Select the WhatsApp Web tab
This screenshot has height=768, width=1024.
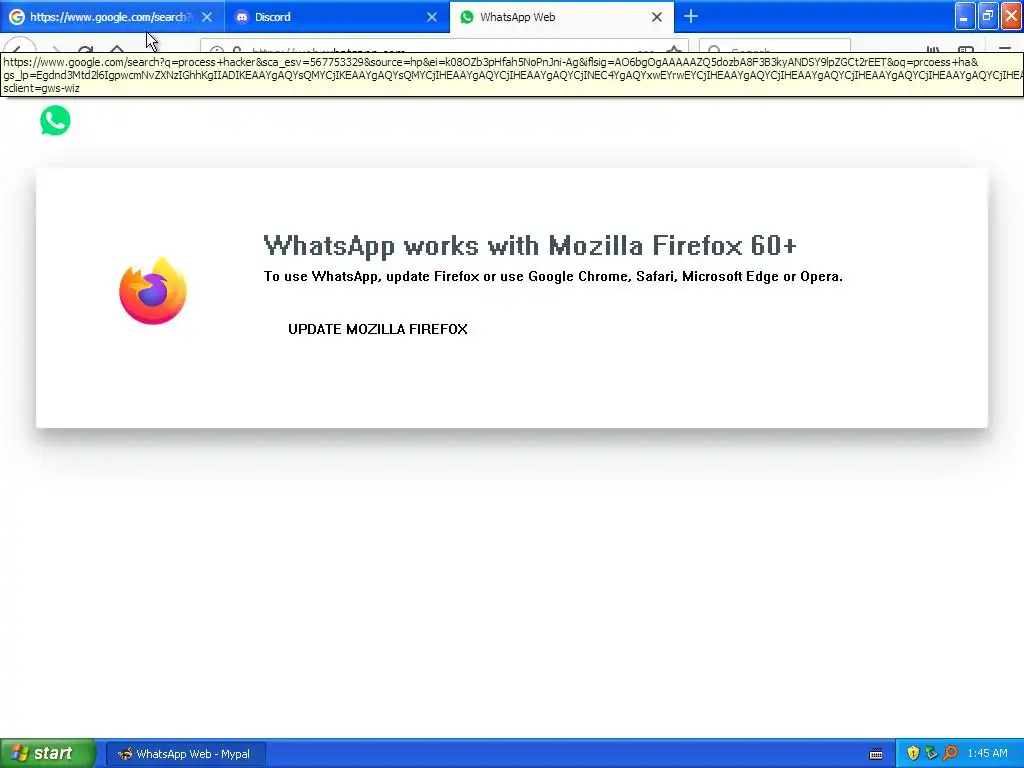(x=562, y=17)
